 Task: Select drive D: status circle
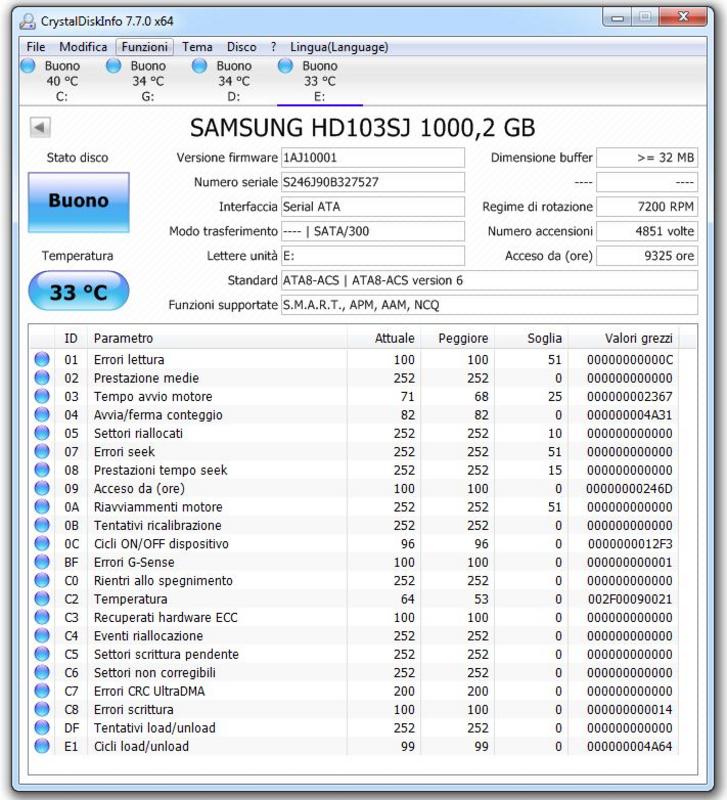tap(199, 66)
